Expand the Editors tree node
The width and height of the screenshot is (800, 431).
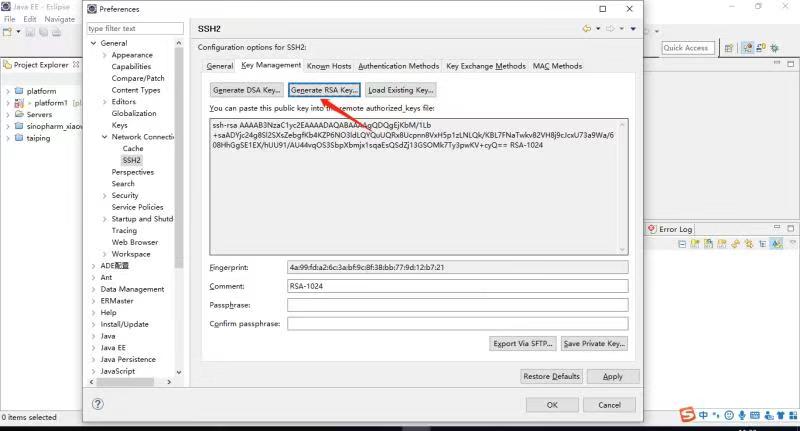(x=105, y=102)
